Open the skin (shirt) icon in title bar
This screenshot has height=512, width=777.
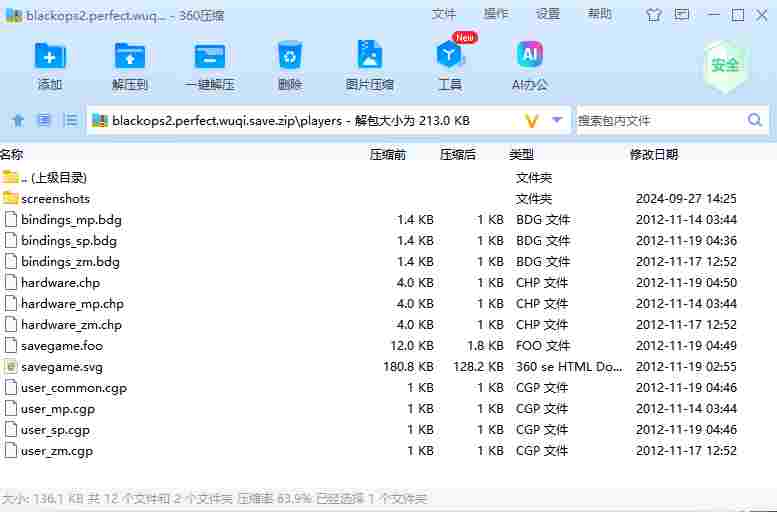pyautogui.click(x=654, y=15)
